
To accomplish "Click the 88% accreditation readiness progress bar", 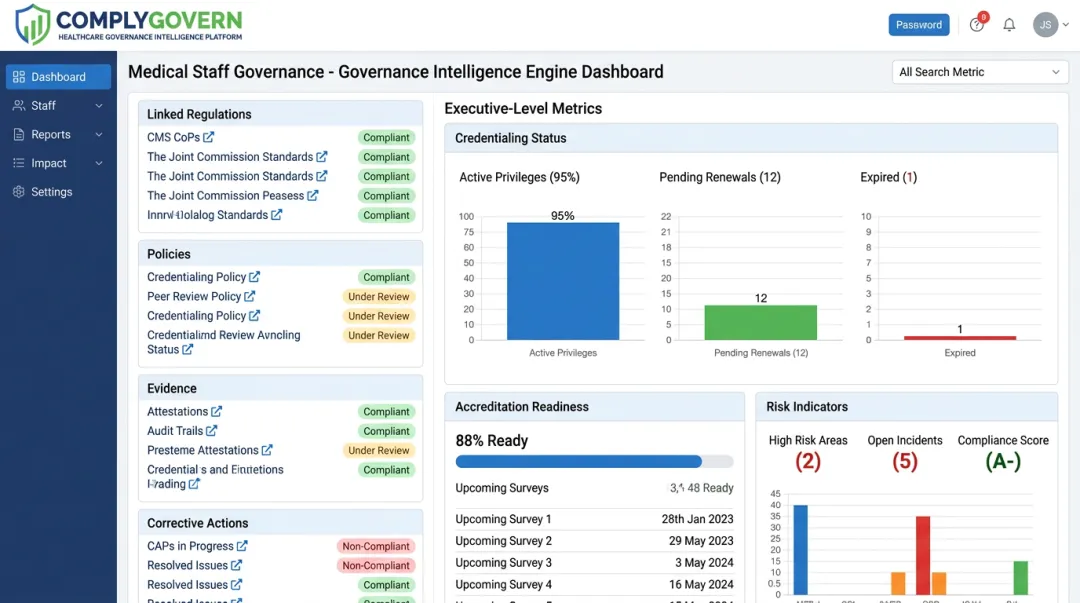I will tap(594, 462).
